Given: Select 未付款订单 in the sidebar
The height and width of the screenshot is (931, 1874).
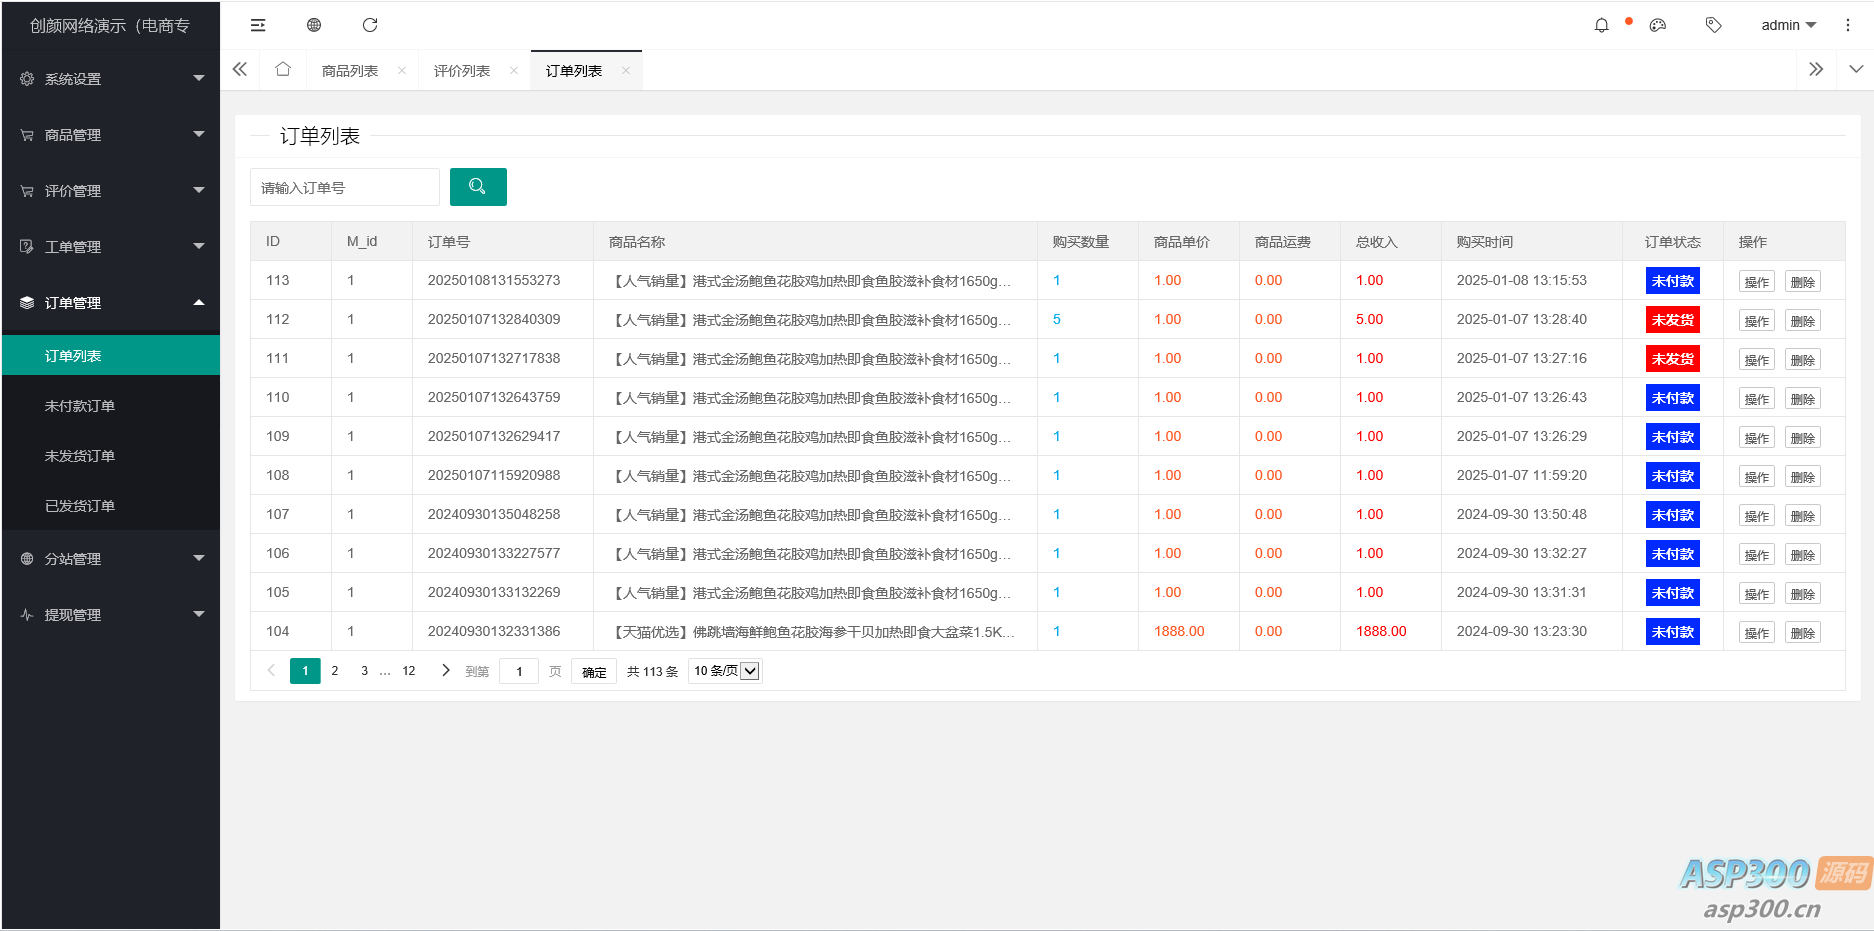Looking at the screenshot, I should [80, 406].
